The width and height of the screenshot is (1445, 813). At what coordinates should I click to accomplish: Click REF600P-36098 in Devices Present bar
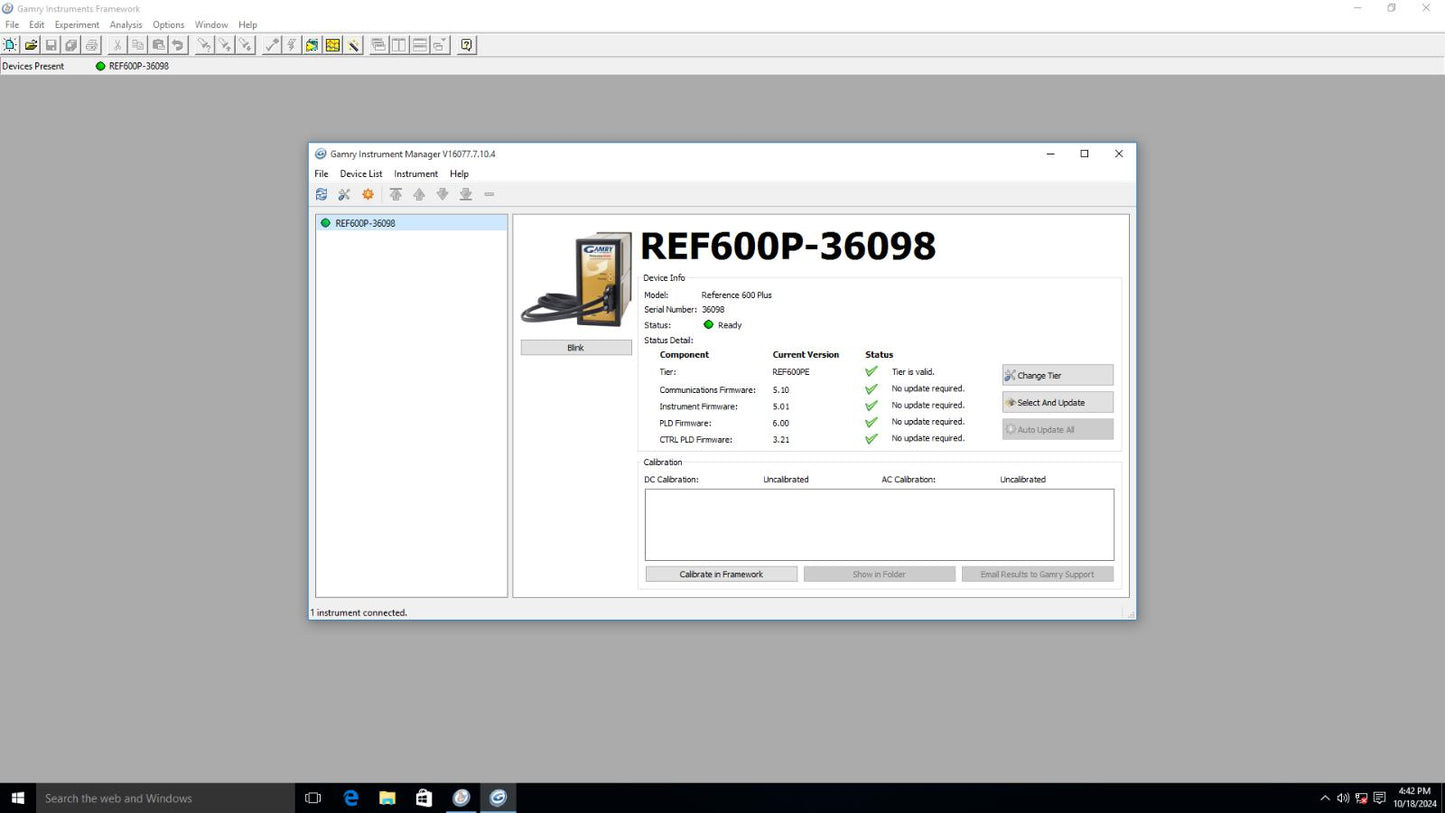pyautogui.click(x=132, y=66)
